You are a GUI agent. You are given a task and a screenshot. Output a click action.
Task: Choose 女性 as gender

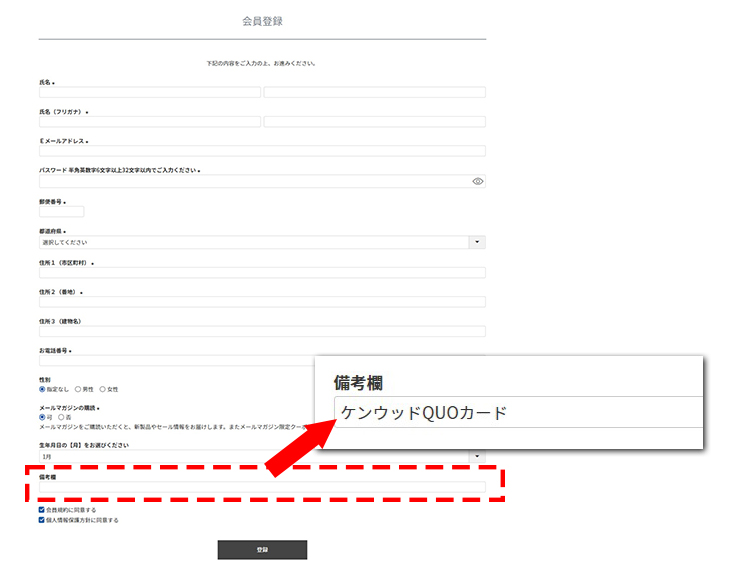pyautogui.click(x=103, y=389)
